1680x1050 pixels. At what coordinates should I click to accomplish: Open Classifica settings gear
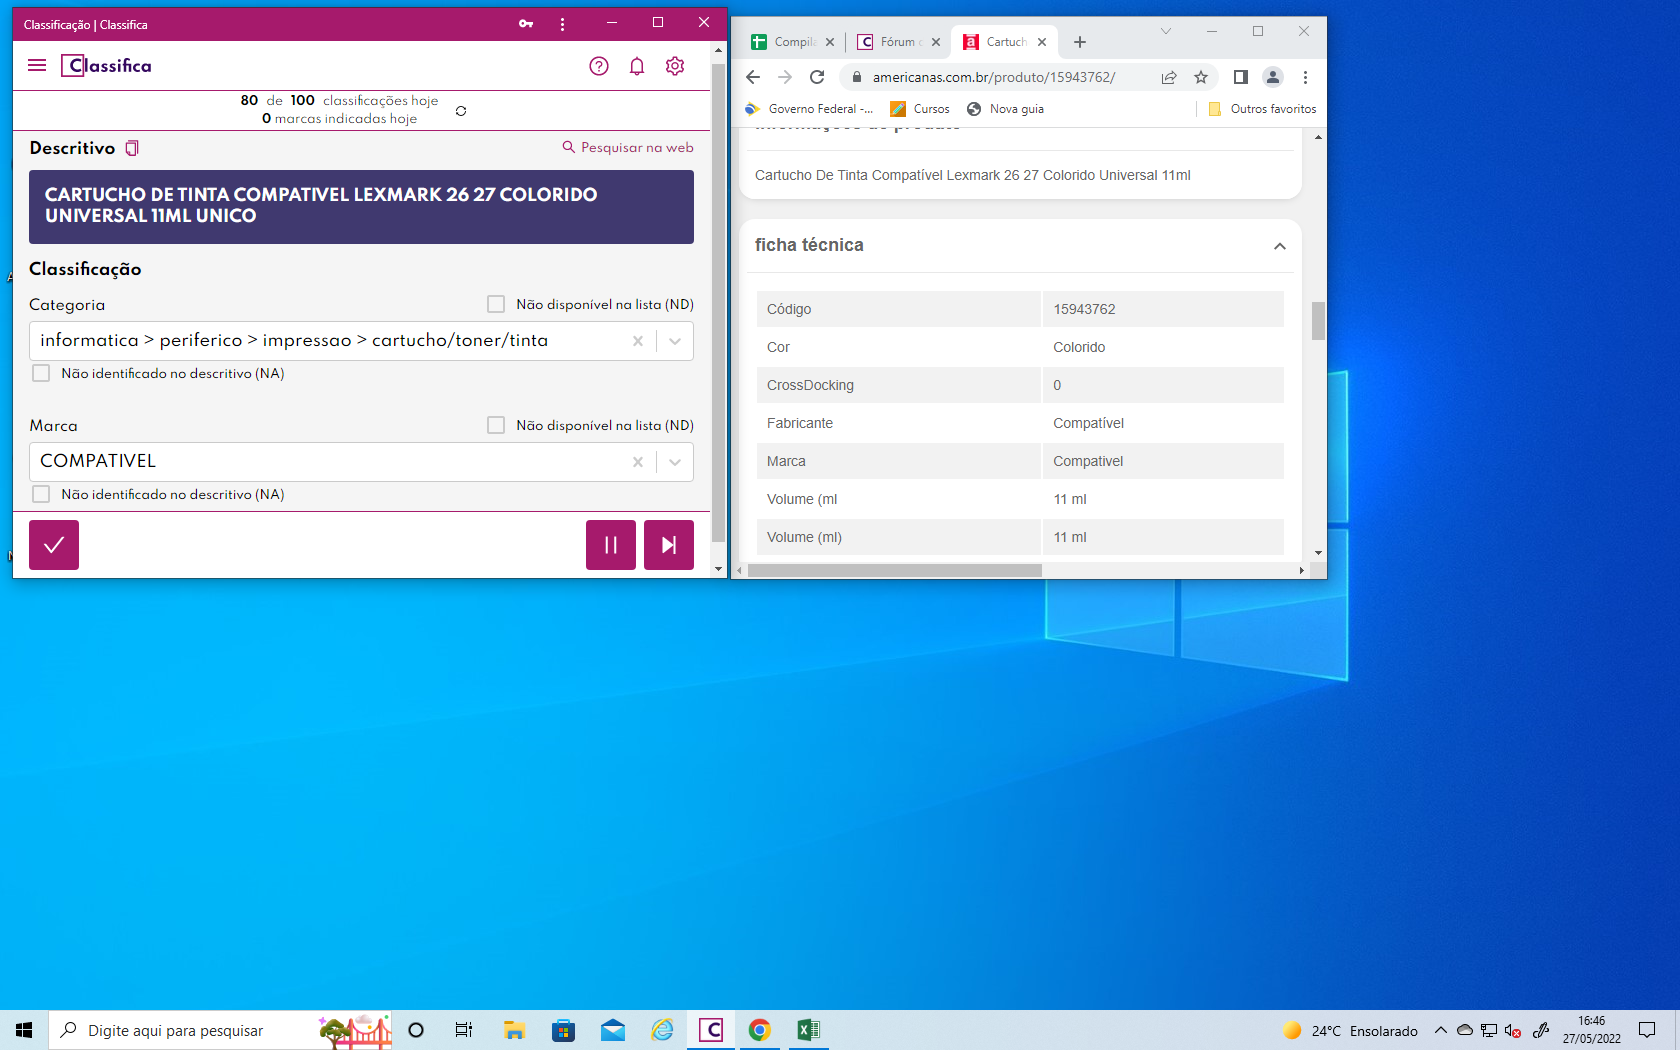pyautogui.click(x=675, y=66)
